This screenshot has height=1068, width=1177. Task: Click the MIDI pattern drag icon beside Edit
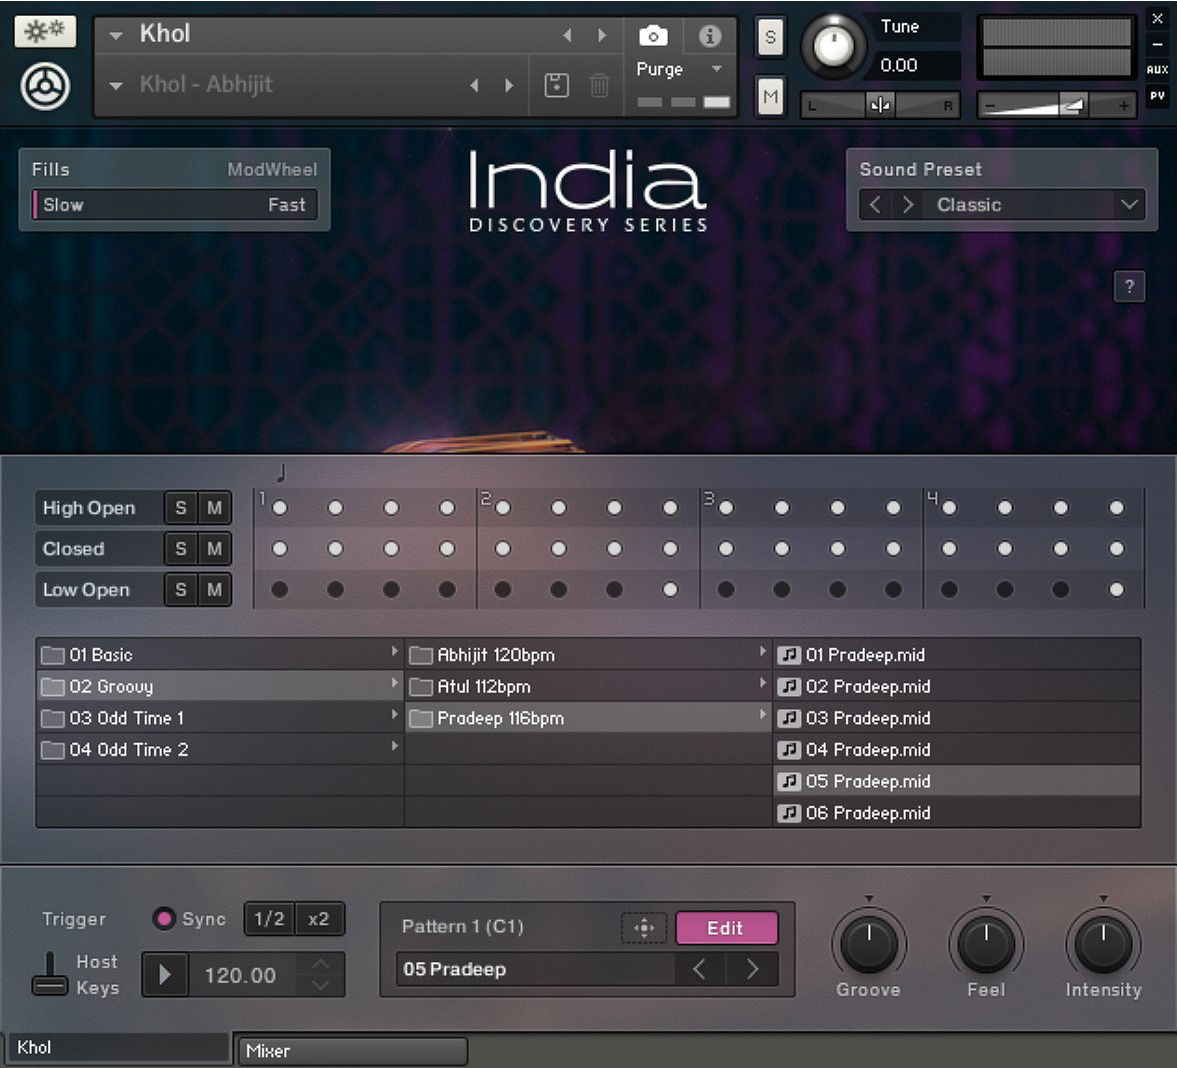click(x=644, y=928)
